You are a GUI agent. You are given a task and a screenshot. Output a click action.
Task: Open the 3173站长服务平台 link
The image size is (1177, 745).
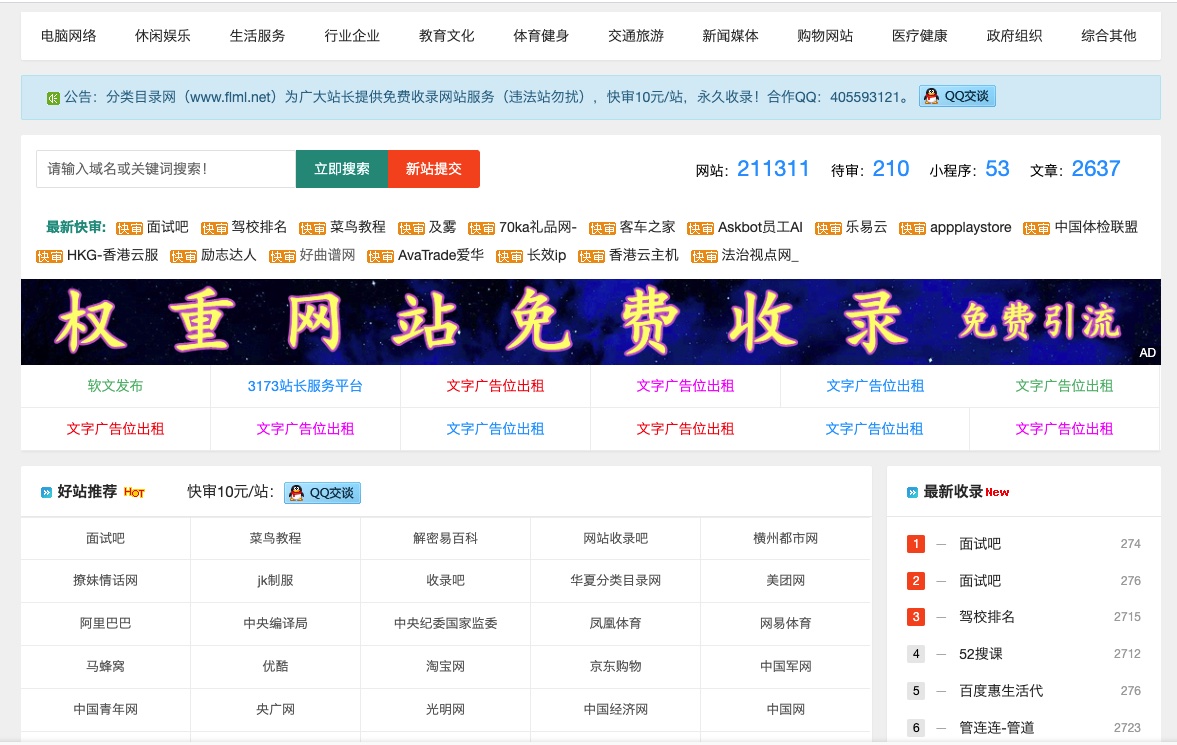point(305,386)
